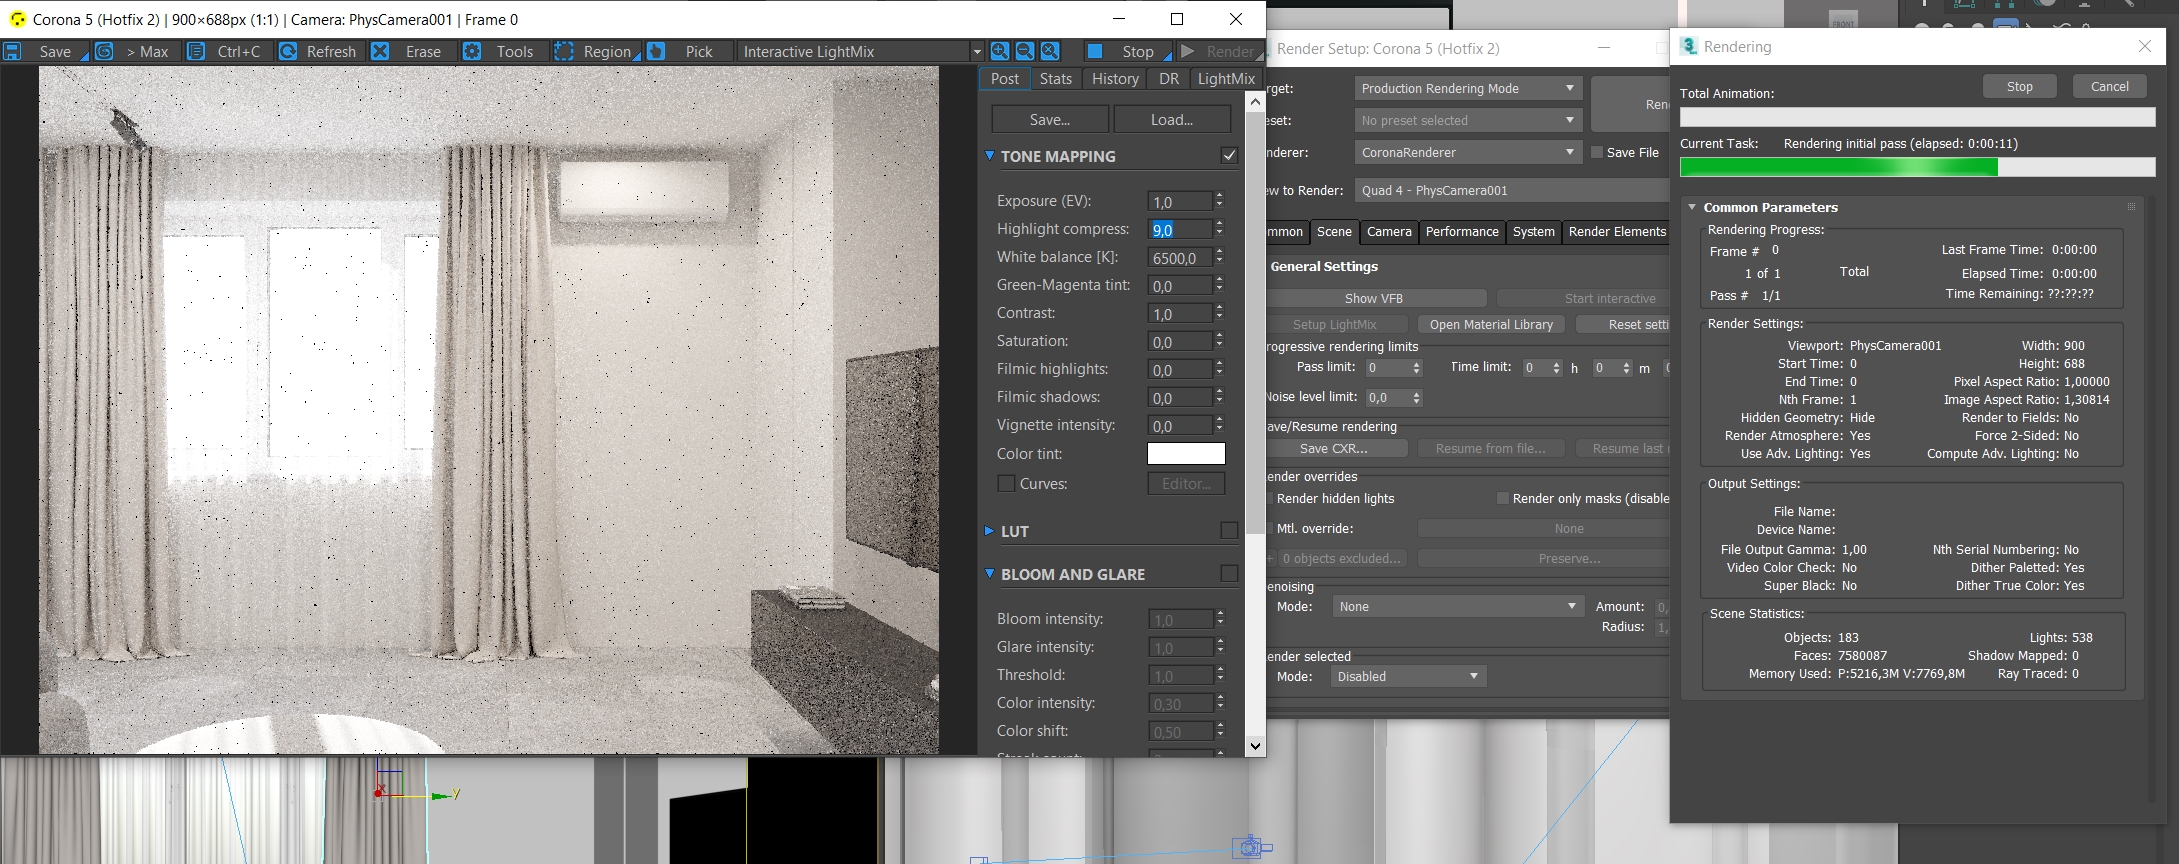This screenshot has height=864, width=2179.
Task: Open the Tools gear icon
Action: 472,52
